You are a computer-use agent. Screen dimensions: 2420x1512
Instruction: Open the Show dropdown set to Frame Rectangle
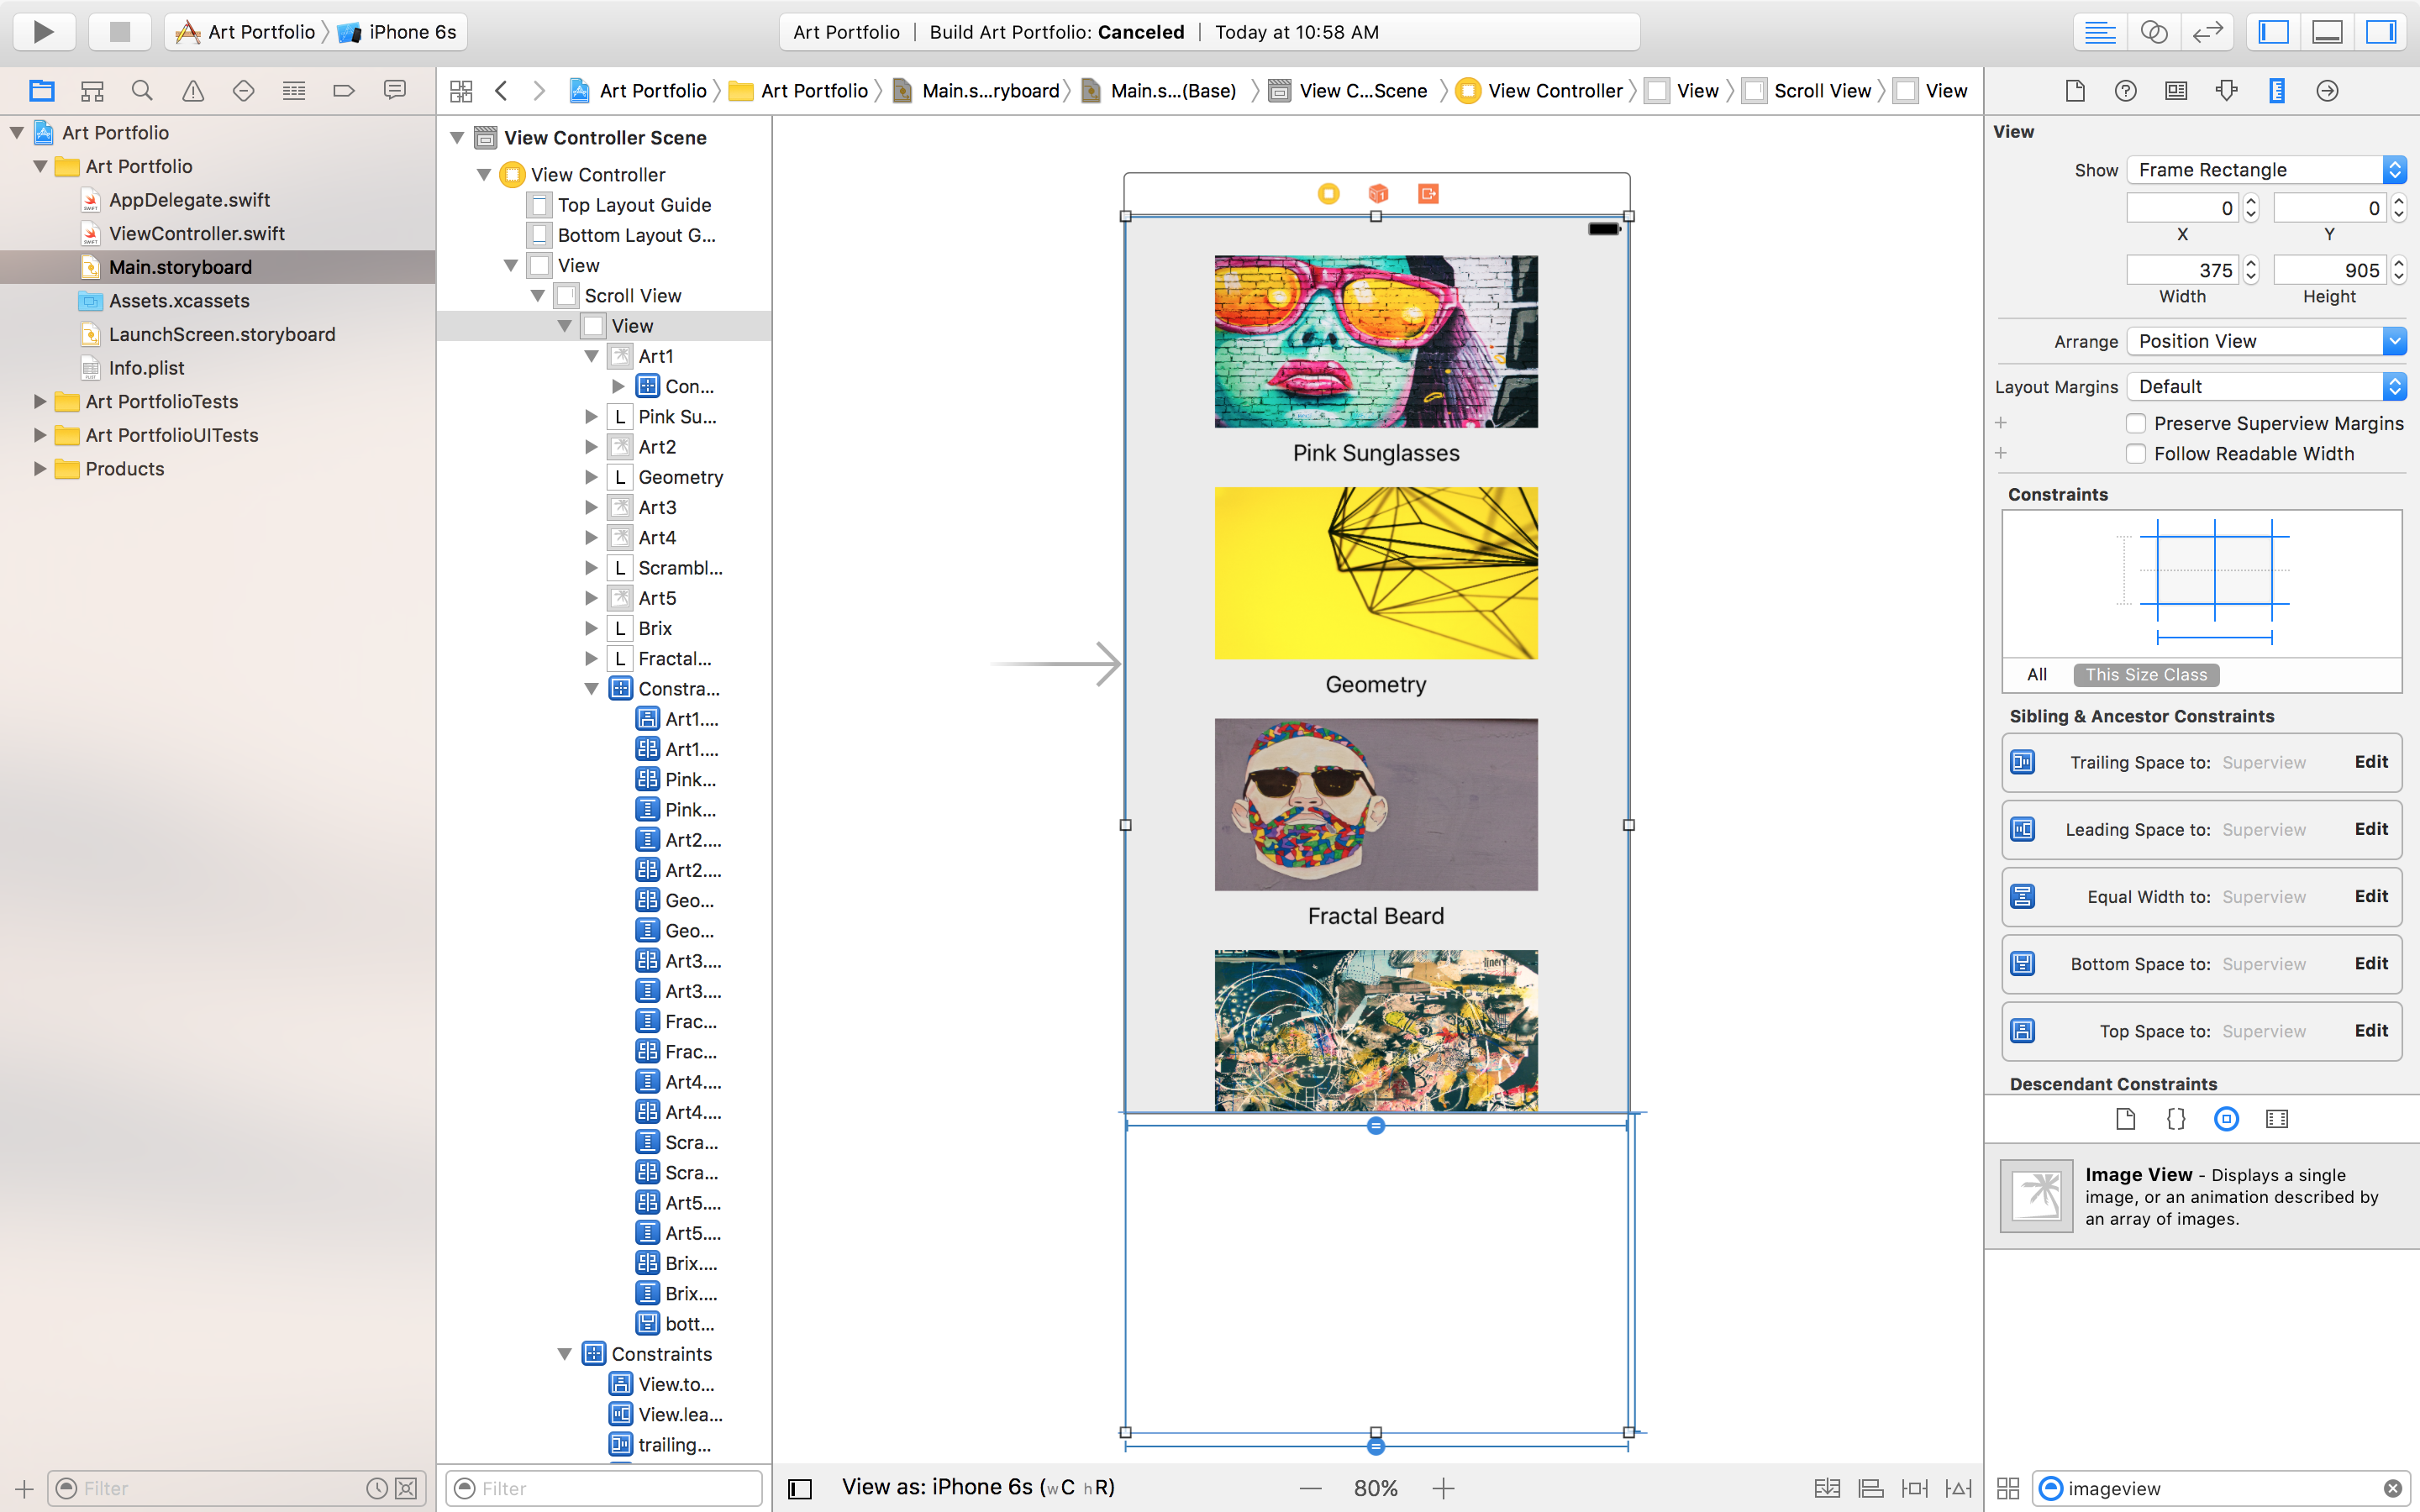2265,169
